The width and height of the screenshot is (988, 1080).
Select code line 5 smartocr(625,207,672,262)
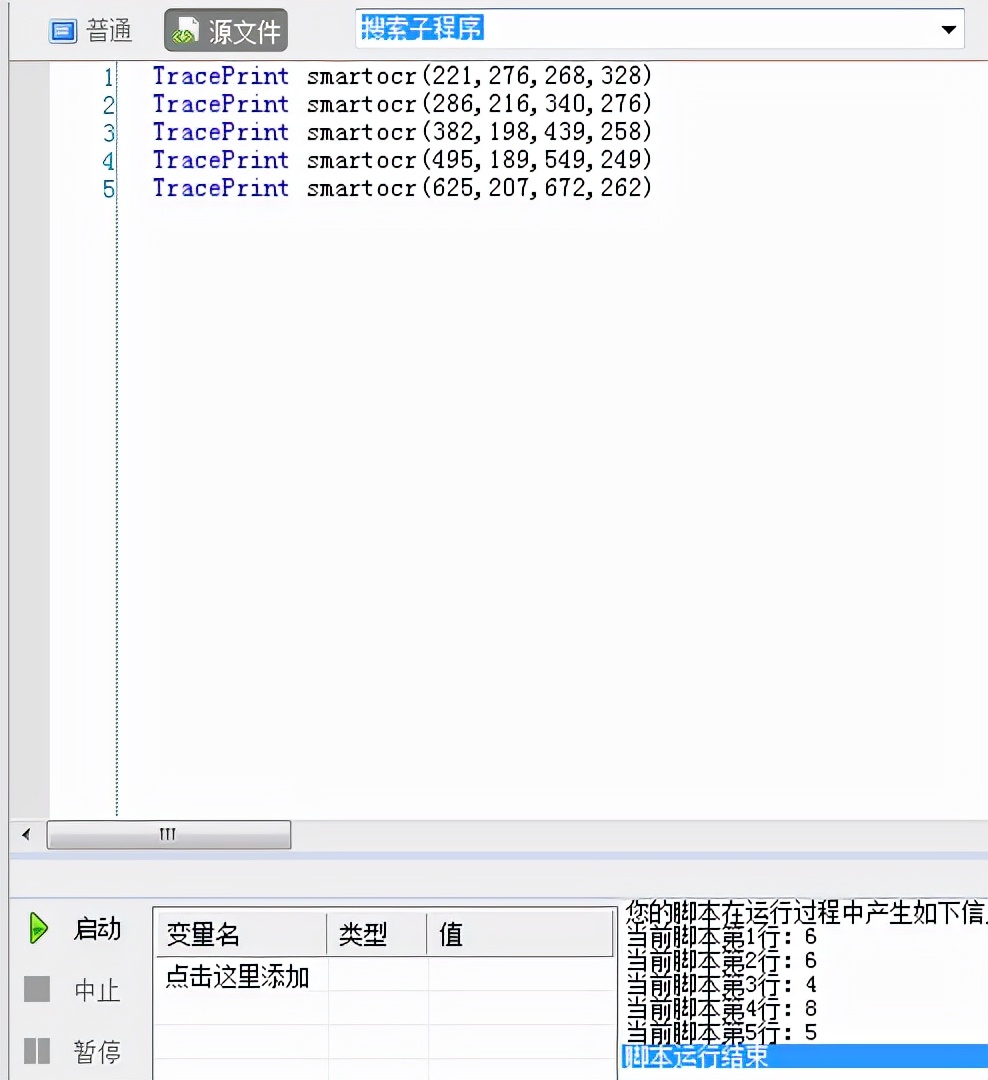pos(402,187)
